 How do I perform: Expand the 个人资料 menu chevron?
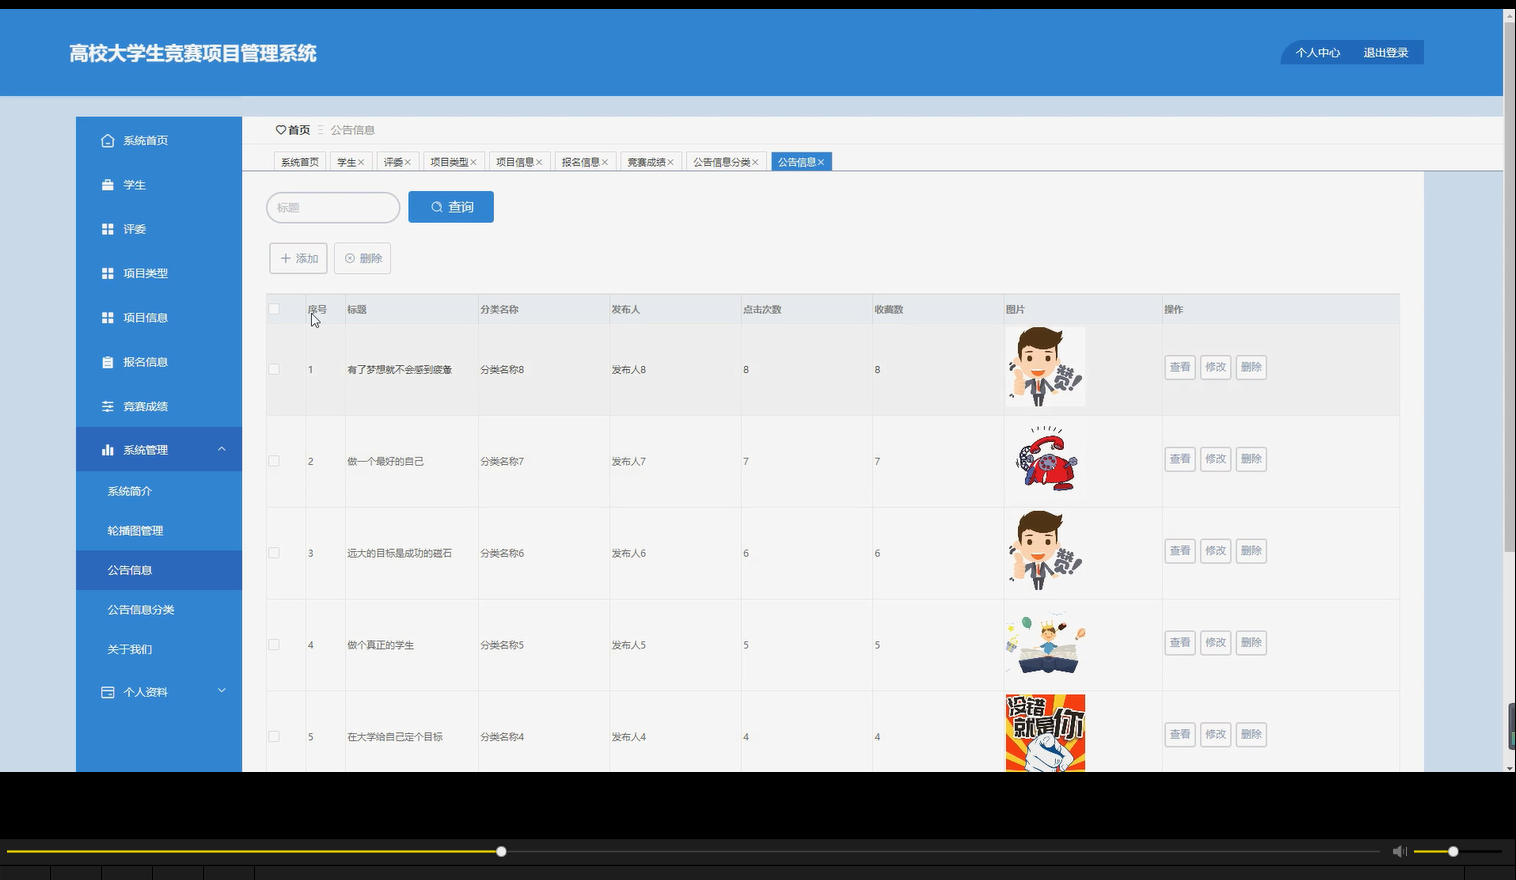pos(222,691)
